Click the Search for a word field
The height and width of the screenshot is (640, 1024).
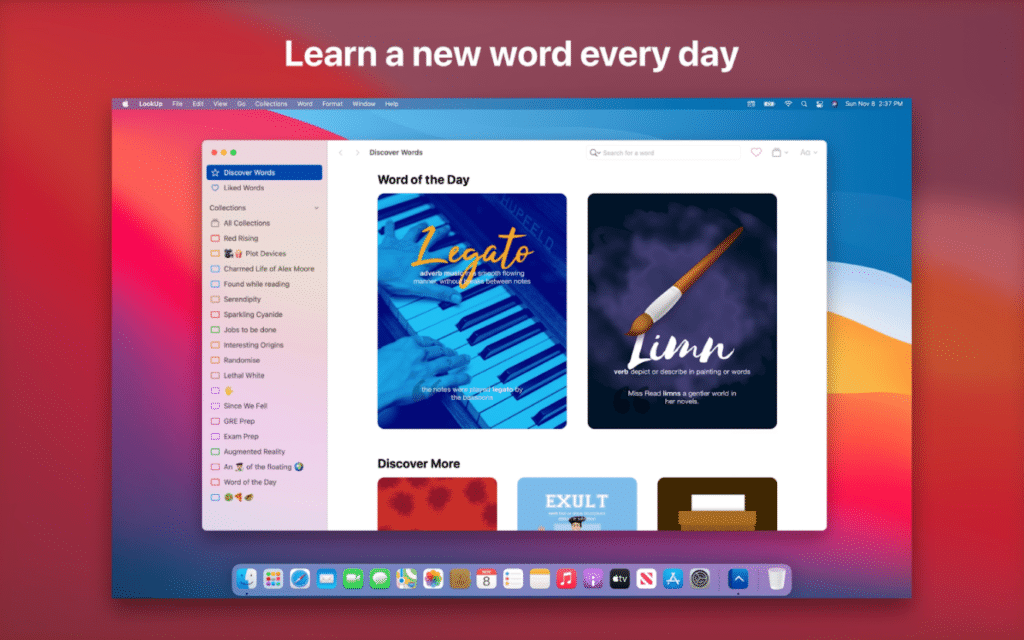[x=650, y=152]
